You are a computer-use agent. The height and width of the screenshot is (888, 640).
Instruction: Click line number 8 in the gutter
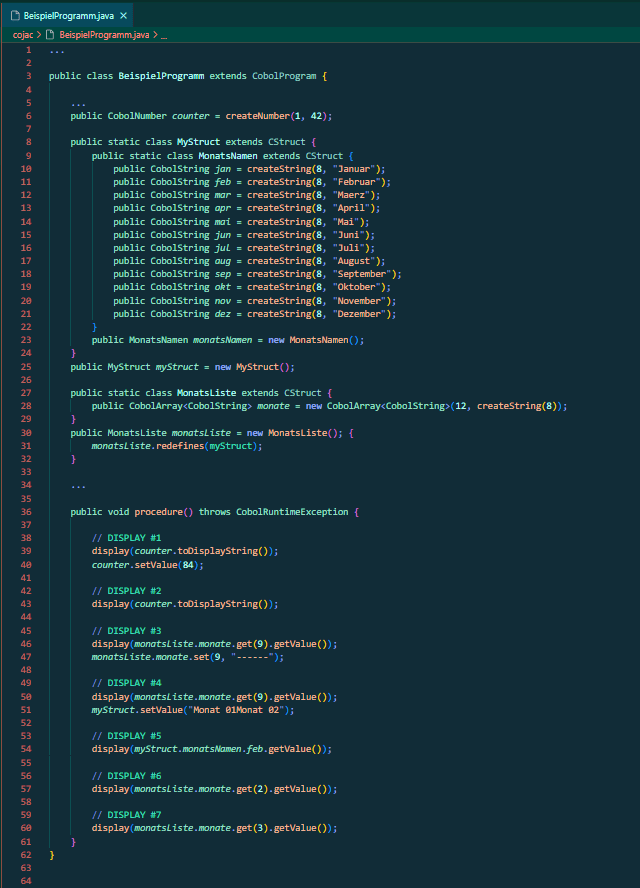coord(29,142)
